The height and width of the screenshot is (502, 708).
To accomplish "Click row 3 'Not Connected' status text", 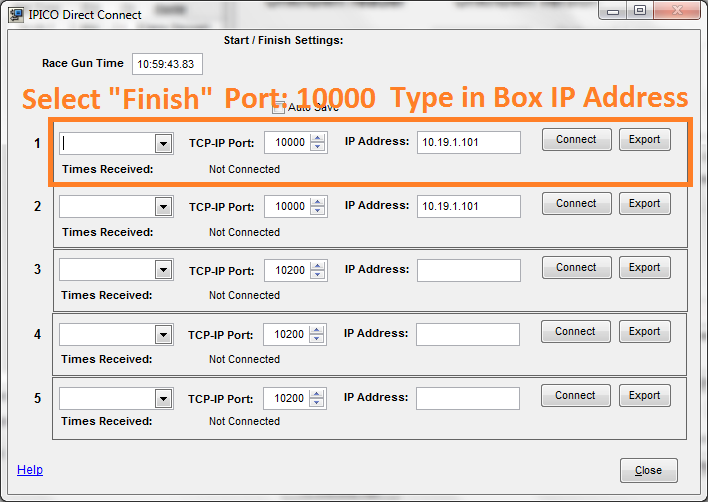I will click(x=244, y=295).
